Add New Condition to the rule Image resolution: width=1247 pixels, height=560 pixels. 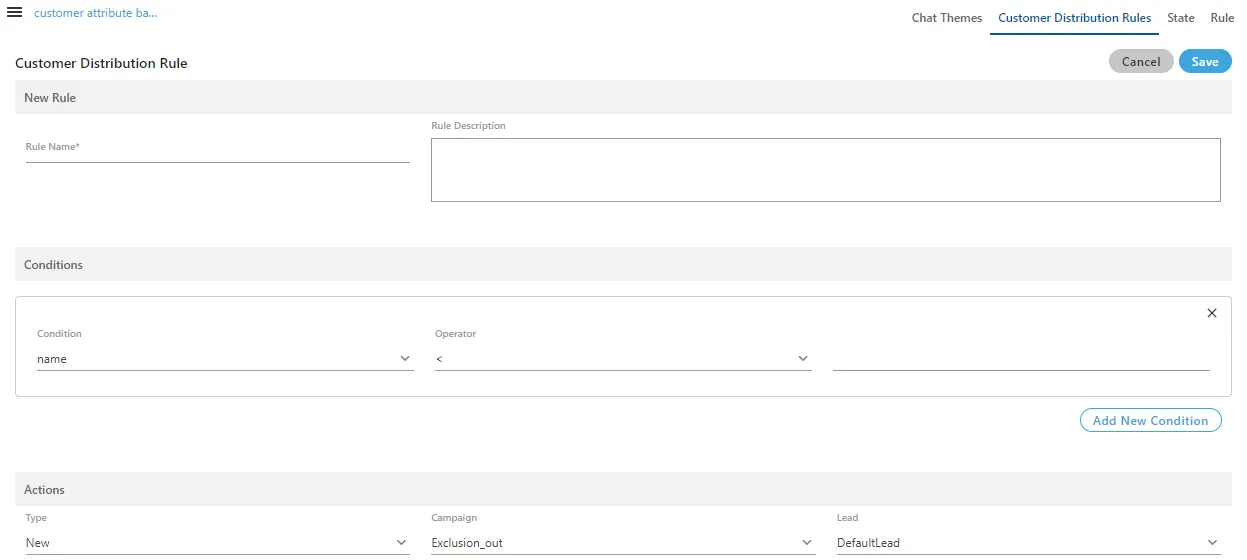[1151, 420]
